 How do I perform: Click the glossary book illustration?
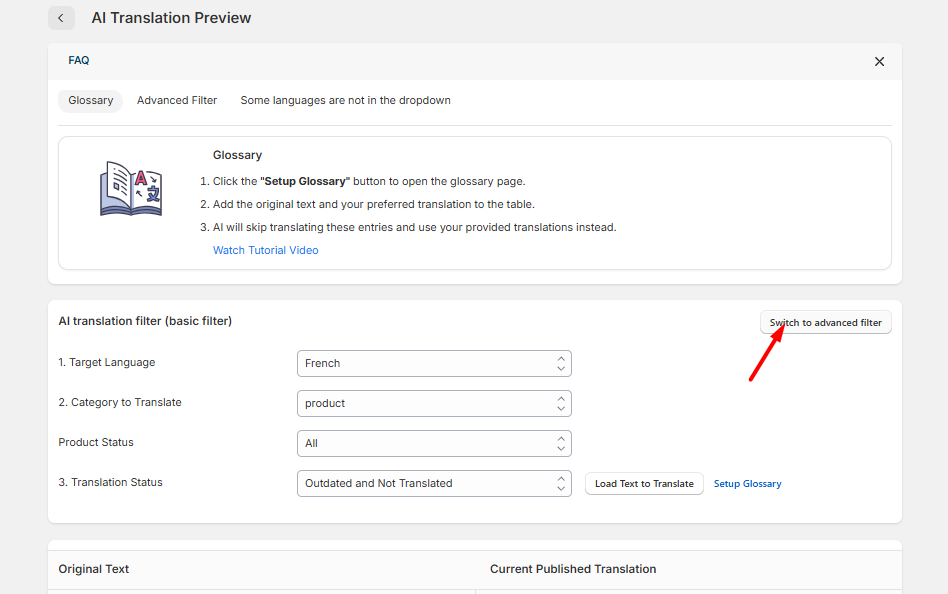130,189
